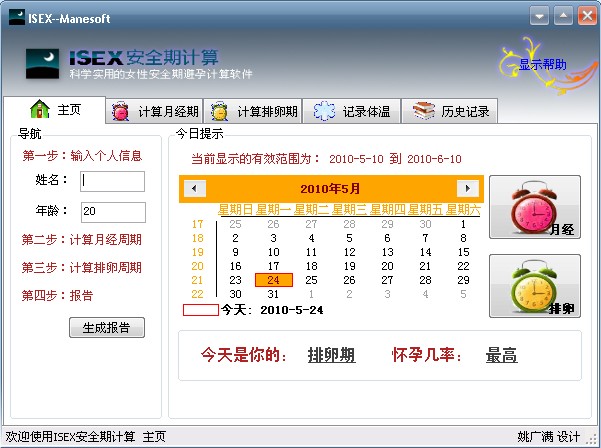601x448 pixels.
Task: Click underlined 最高 probability text
Action: (x=501, y=355)
